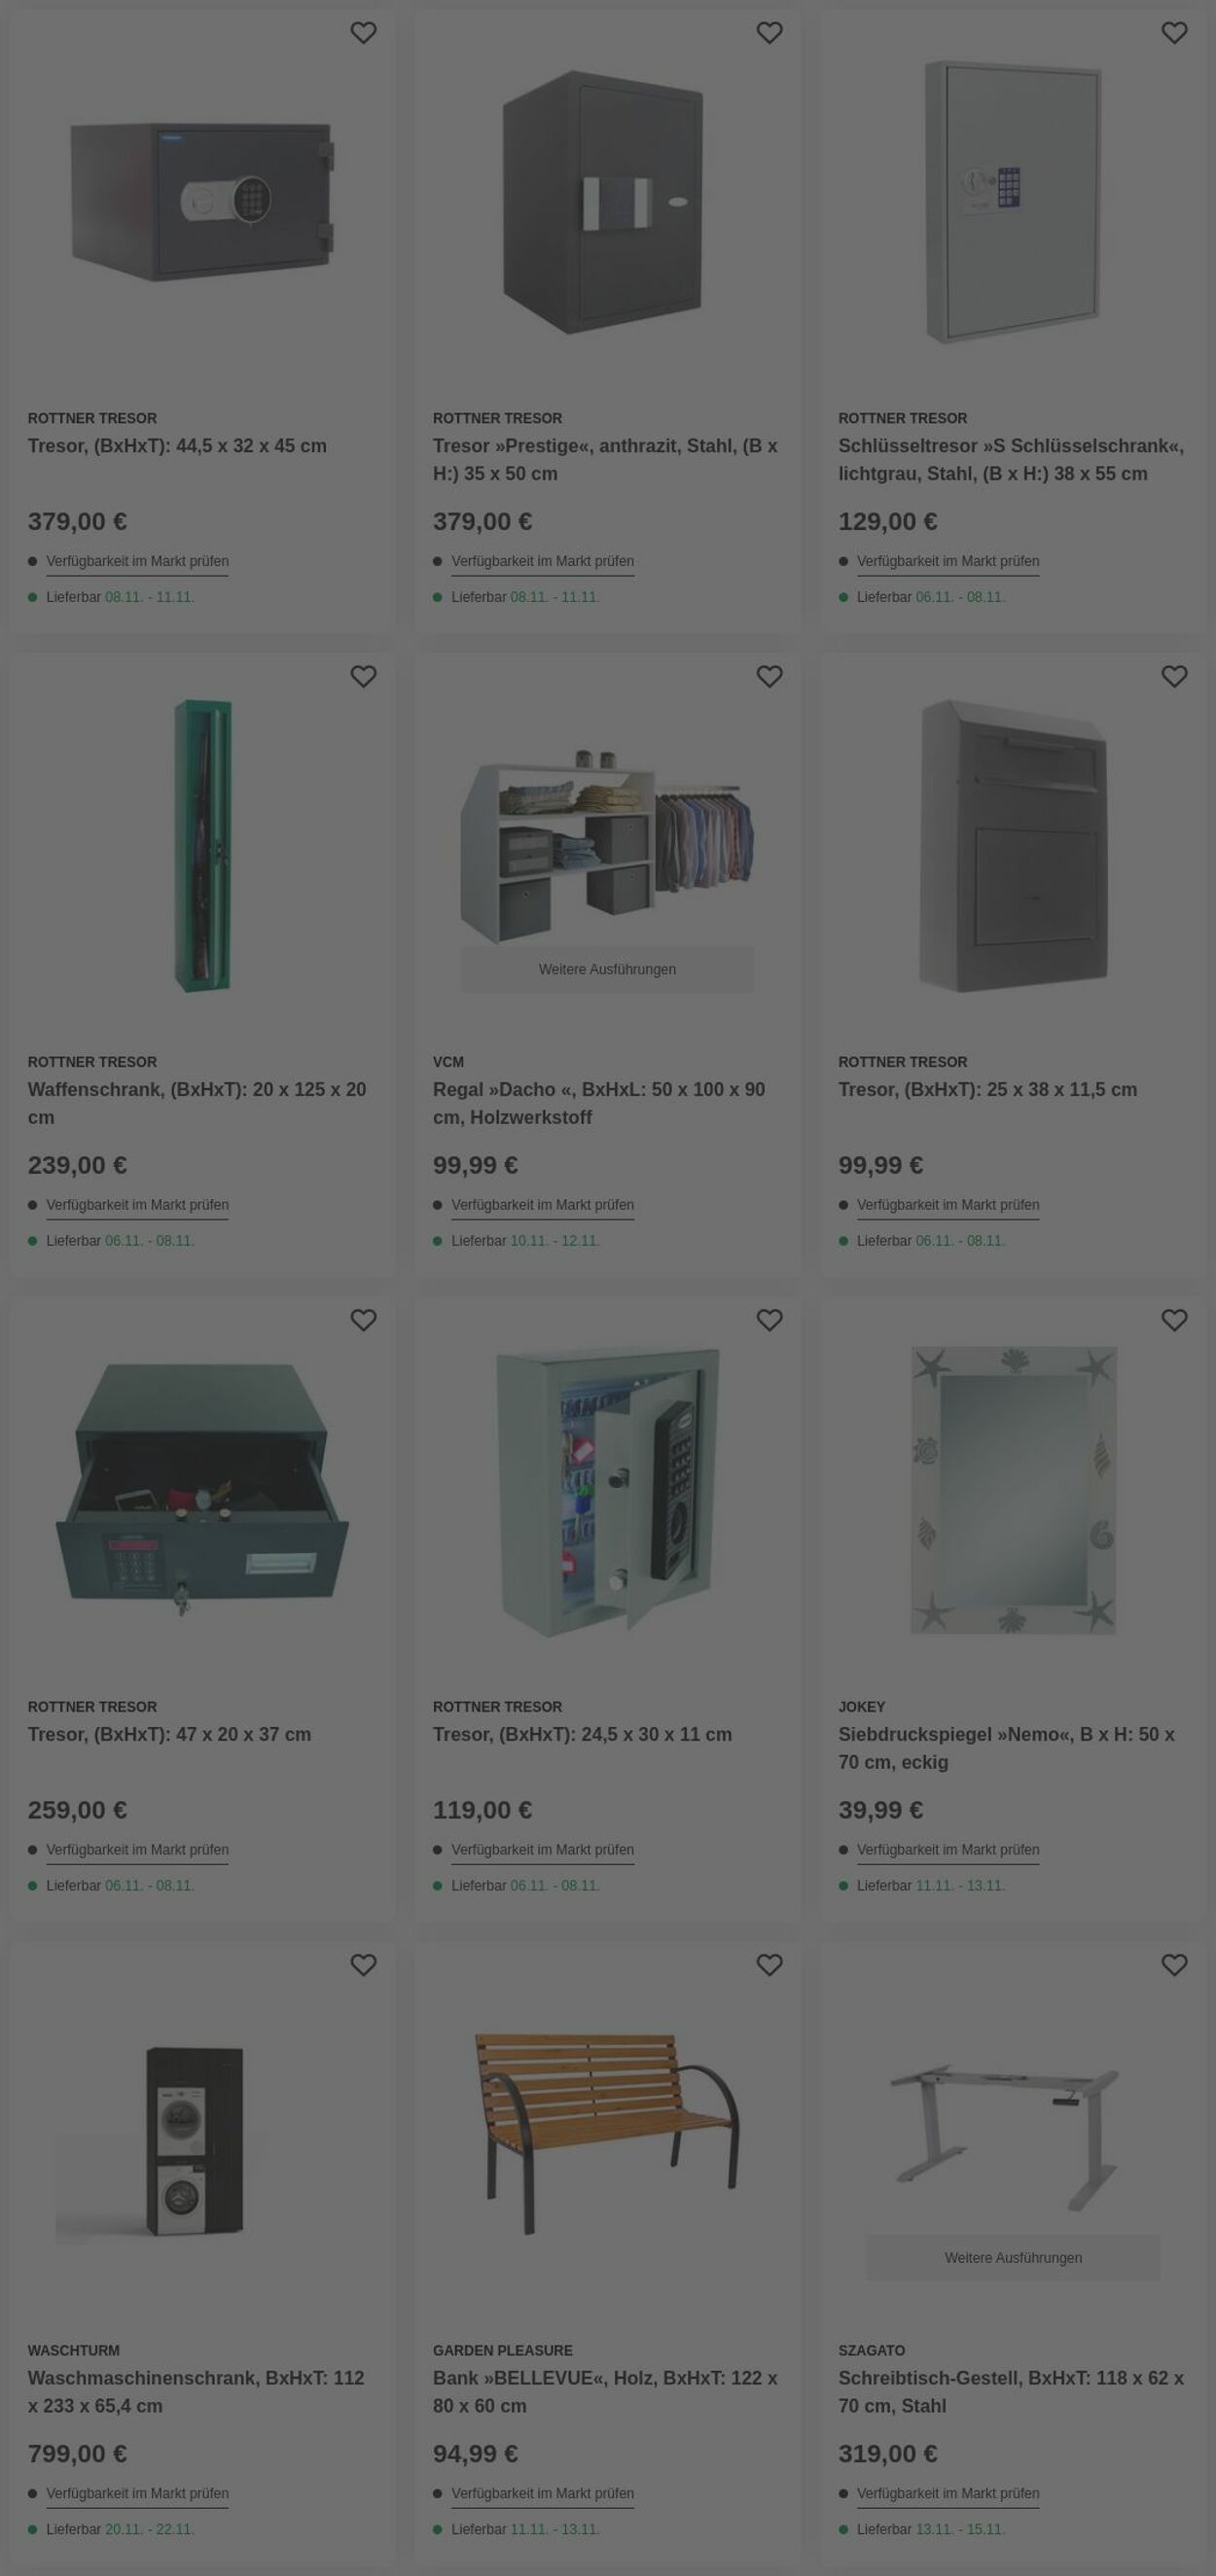The width and height of the screenshot is (1216, 2576).
Task: Save Schlüsseltresor S Schlüsselschrank with heart icon
Action: pyautogui.click(x=1174, y=33)
